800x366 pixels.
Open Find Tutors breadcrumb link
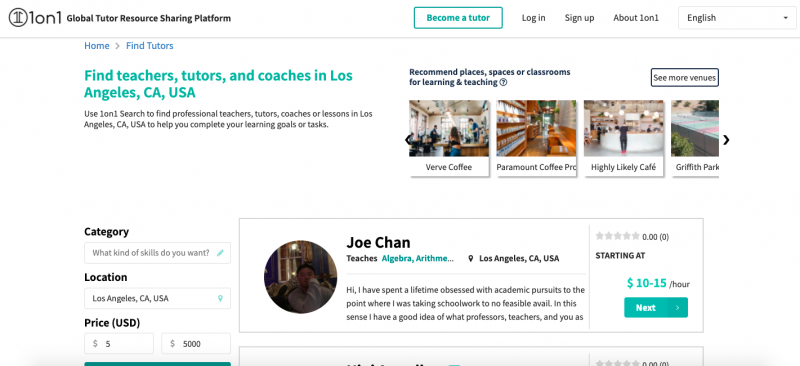pyautogui.click(x=149, y=46)
